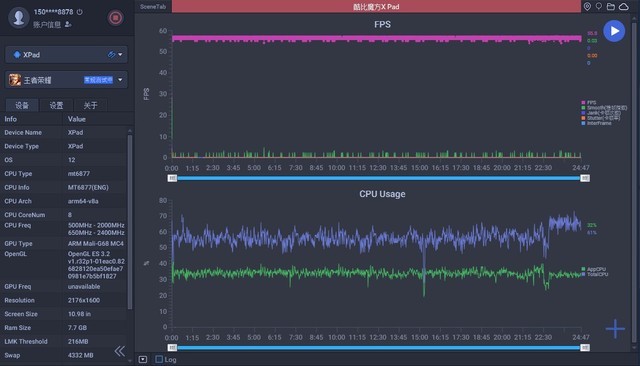
Task: Click the masked phone number 150****8878
Action: (x=53, y=12)
